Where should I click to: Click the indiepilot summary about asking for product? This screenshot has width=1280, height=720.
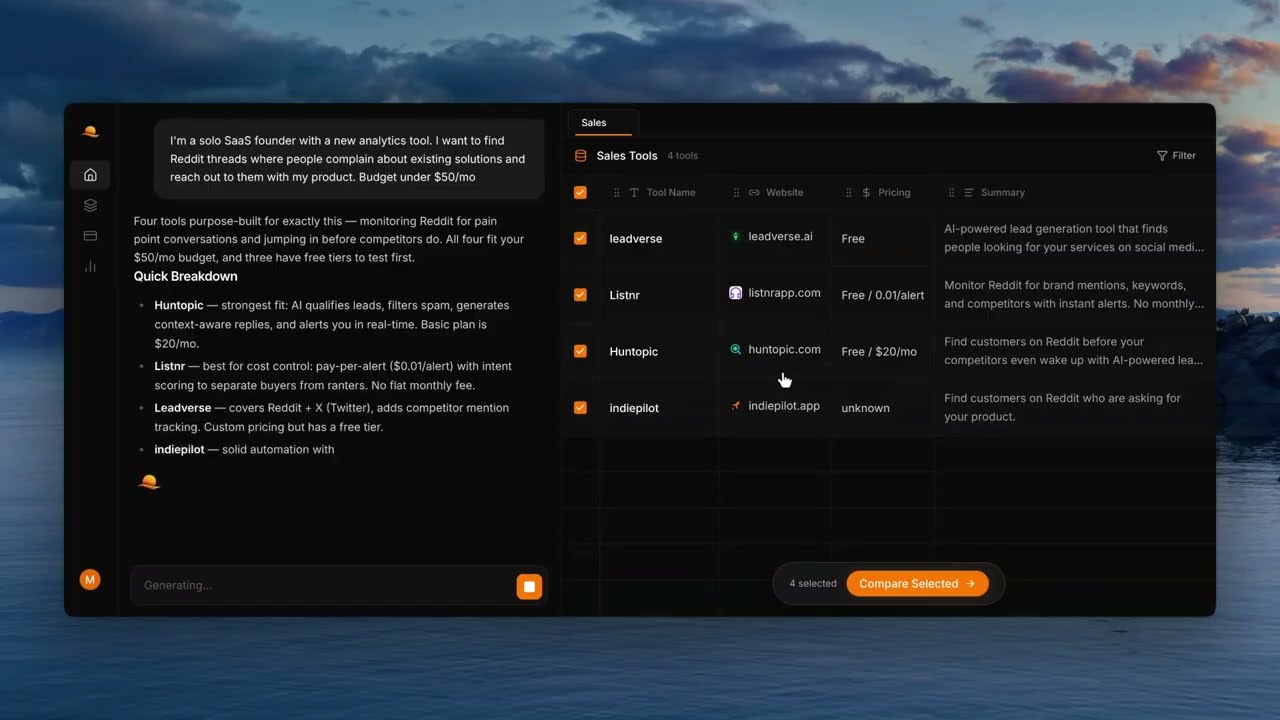tap(1062, 407)
